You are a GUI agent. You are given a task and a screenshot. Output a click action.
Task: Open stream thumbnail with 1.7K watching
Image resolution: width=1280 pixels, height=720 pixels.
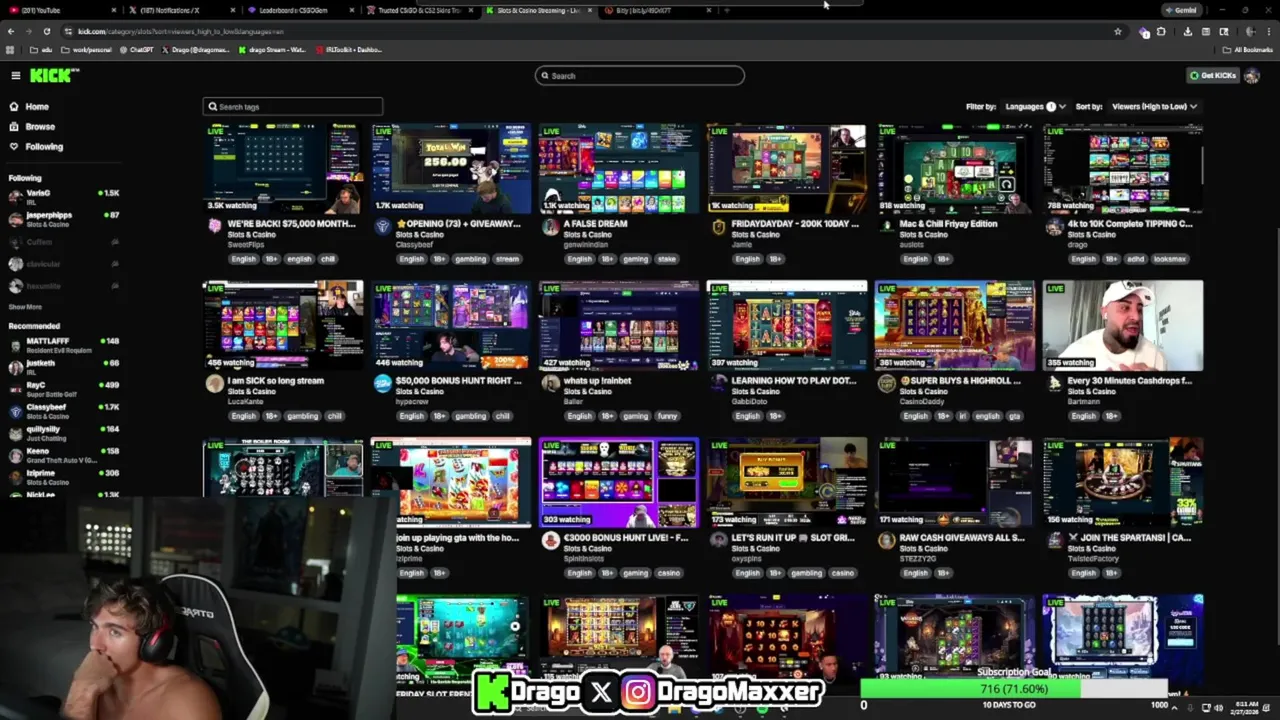tap(451, 168)
